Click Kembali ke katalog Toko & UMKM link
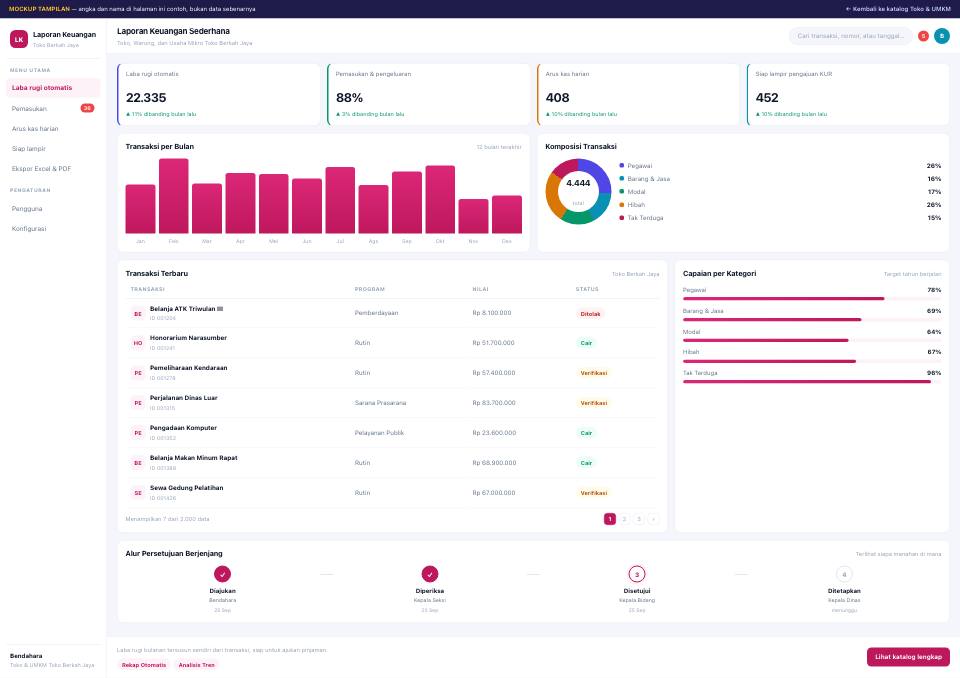Viewport: 960px width, 678px height. coord(898,9)
